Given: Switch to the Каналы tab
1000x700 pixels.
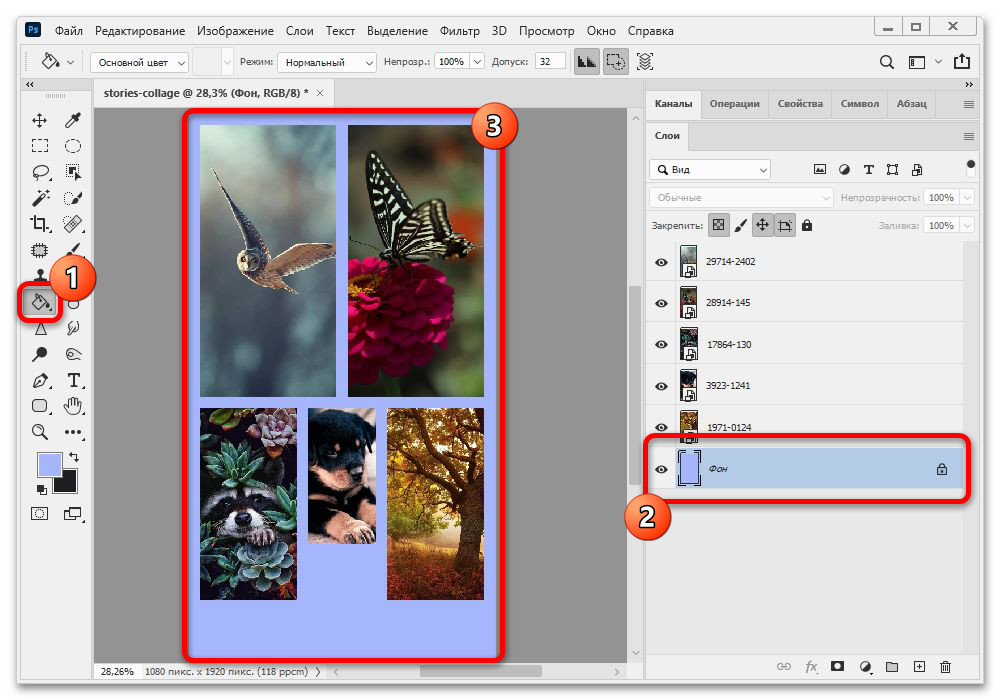Looking at the screenshot, I should click(x=673, y=104).
